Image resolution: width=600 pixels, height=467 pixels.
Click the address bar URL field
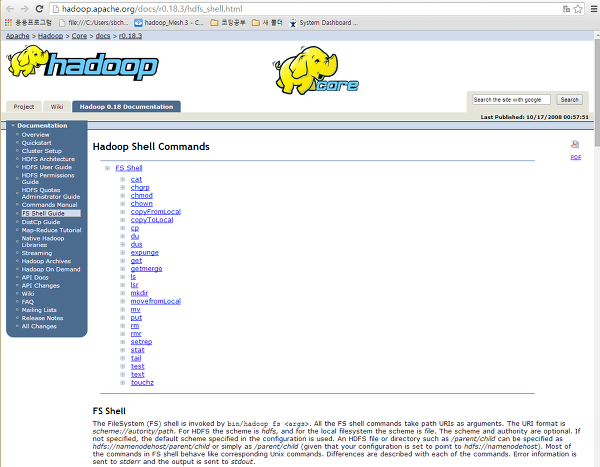click(306, 9)
